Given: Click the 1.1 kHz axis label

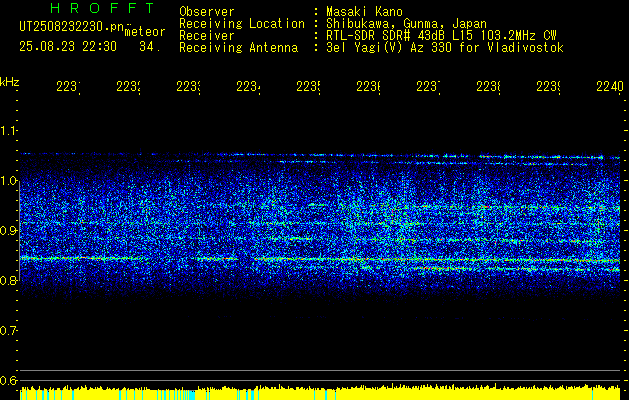Looking at the screenshot, I should click(8, 130).
